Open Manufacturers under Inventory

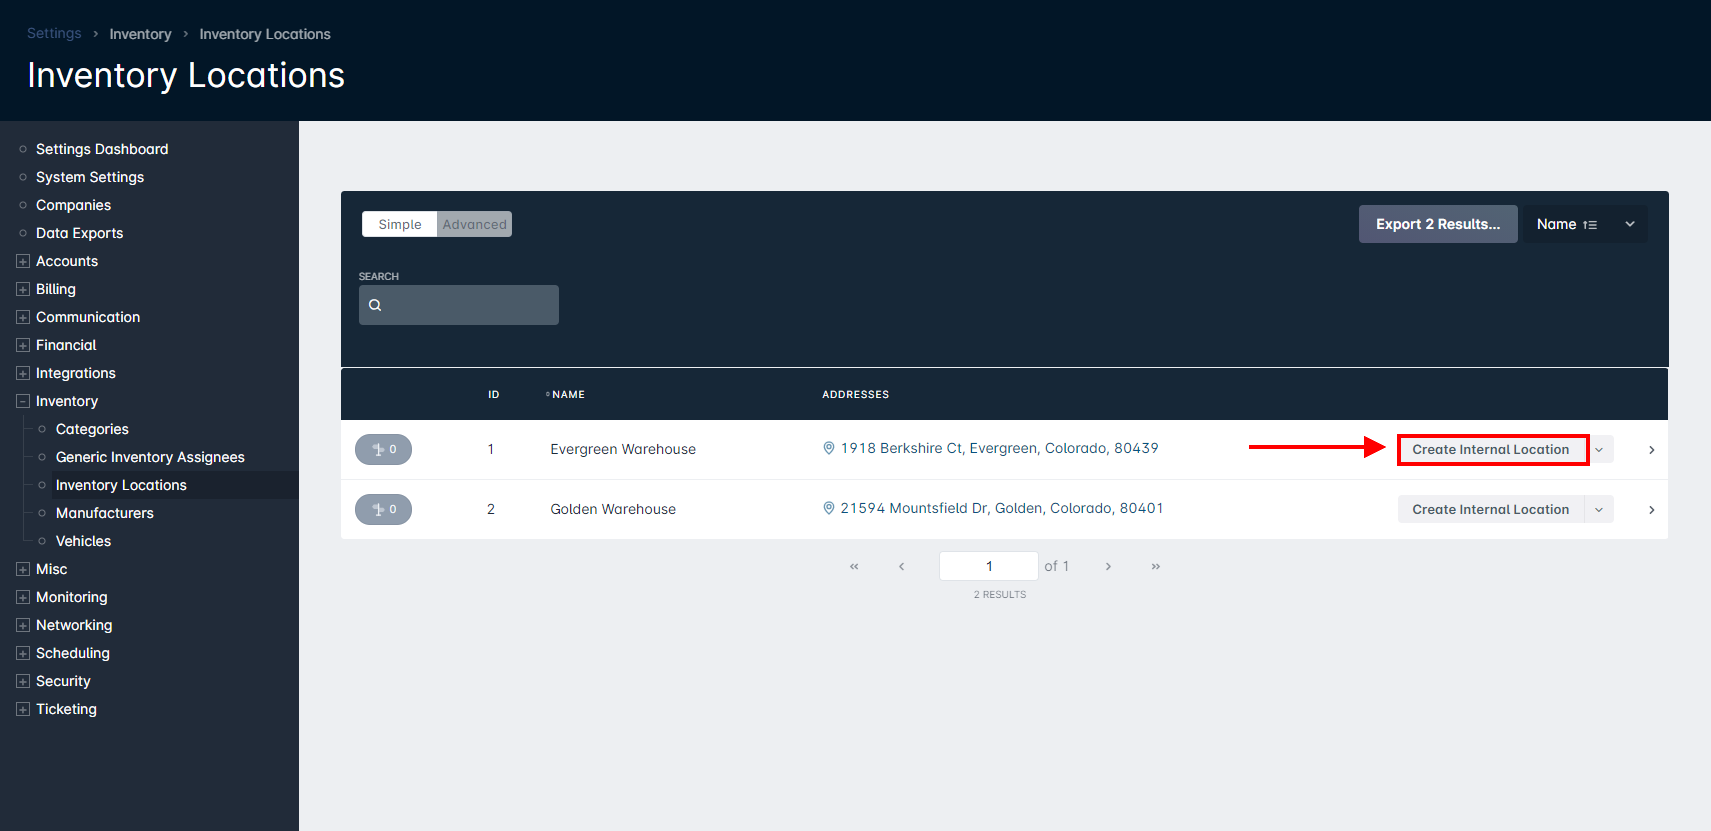click(105, 513)
